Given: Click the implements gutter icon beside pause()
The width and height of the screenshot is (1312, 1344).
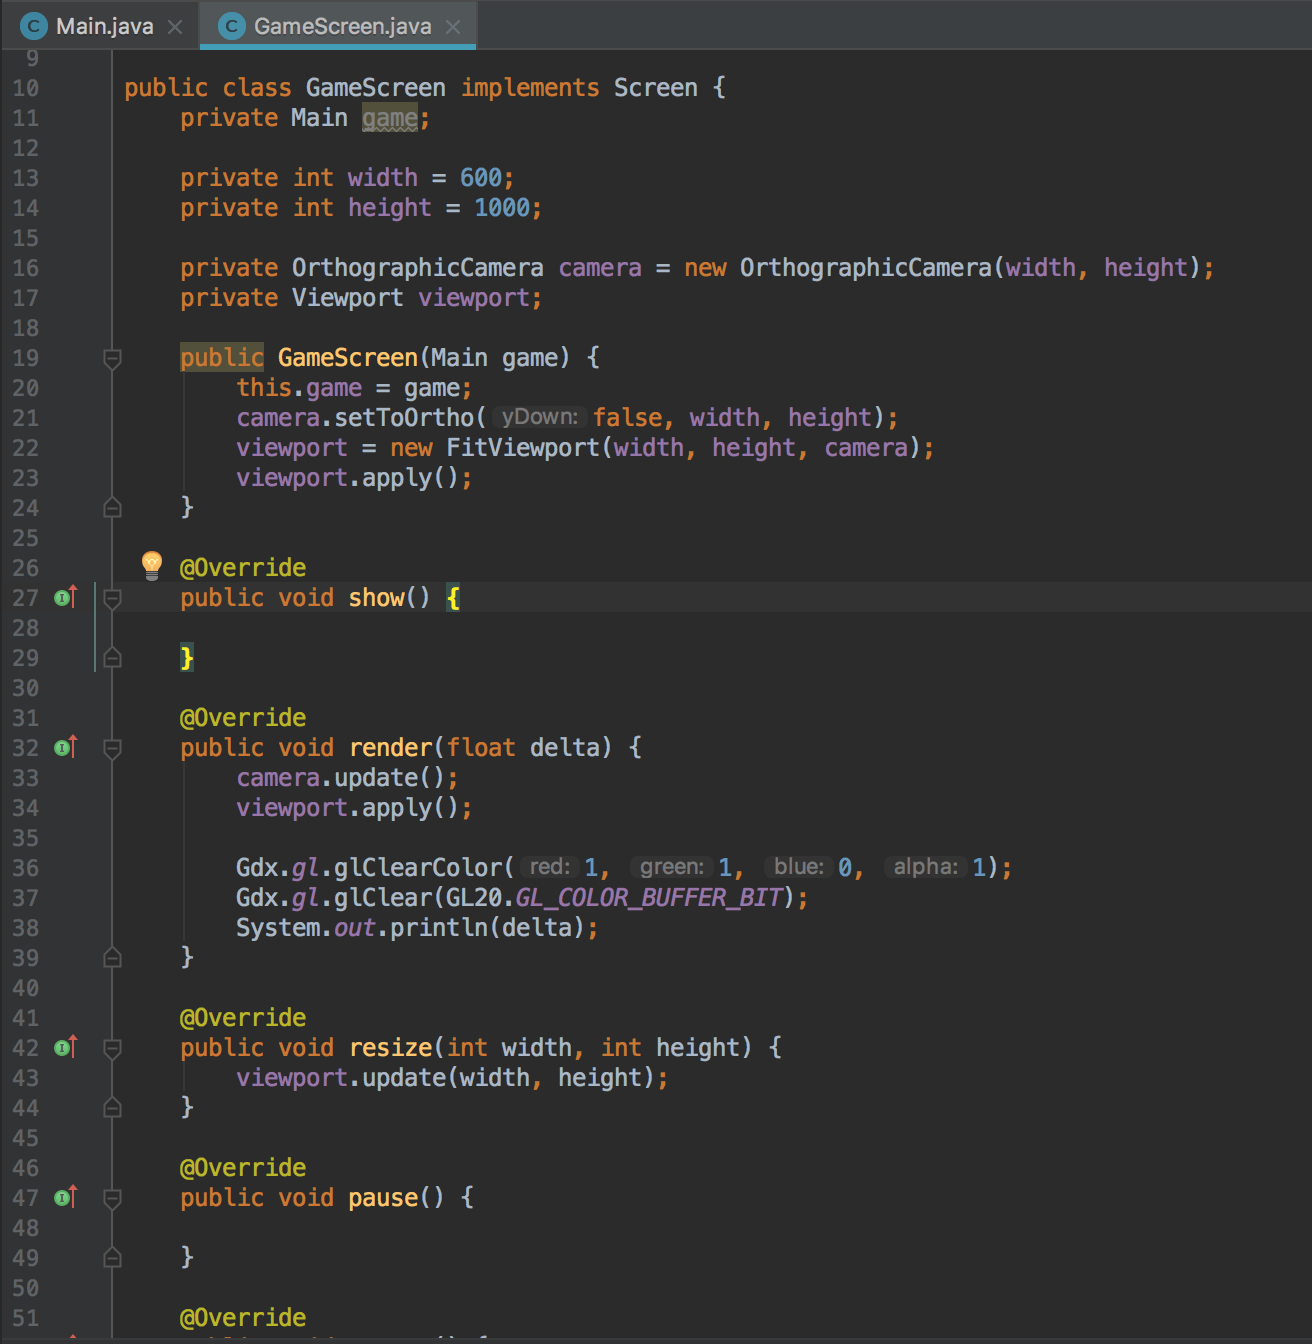Looking at the screenshot, I should click(66, 1197).
